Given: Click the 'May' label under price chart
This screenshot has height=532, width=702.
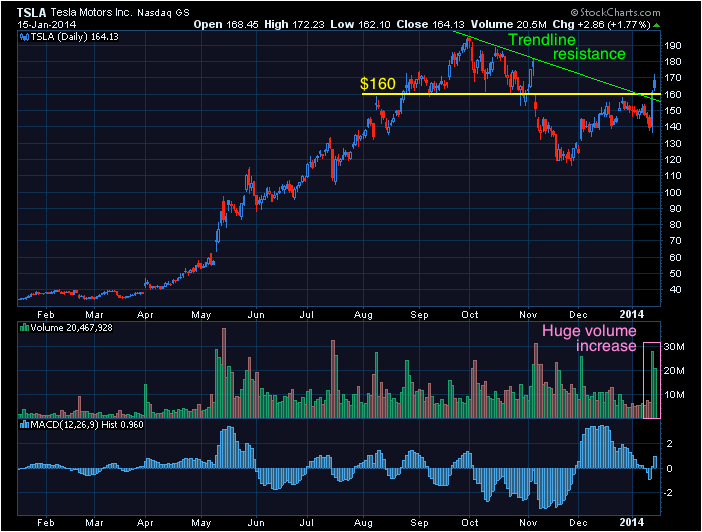Looking at the screenshot, I should 201,315.
